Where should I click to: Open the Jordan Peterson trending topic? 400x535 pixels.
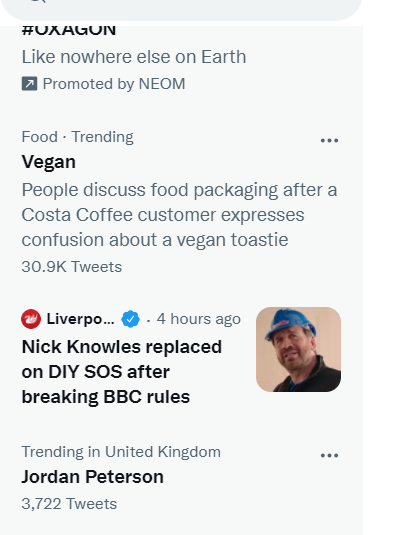(x=92, y=476)
